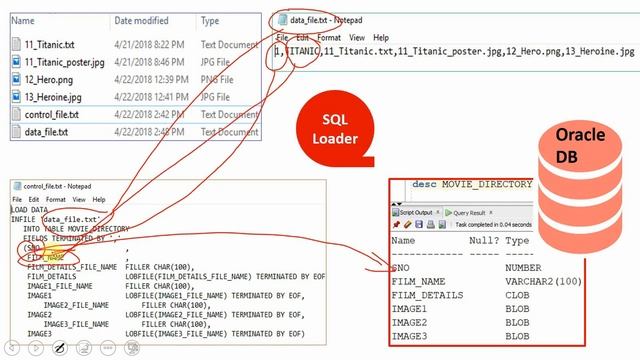
Task: Select the file named data_file.txt in explorer
Action: 47,132
